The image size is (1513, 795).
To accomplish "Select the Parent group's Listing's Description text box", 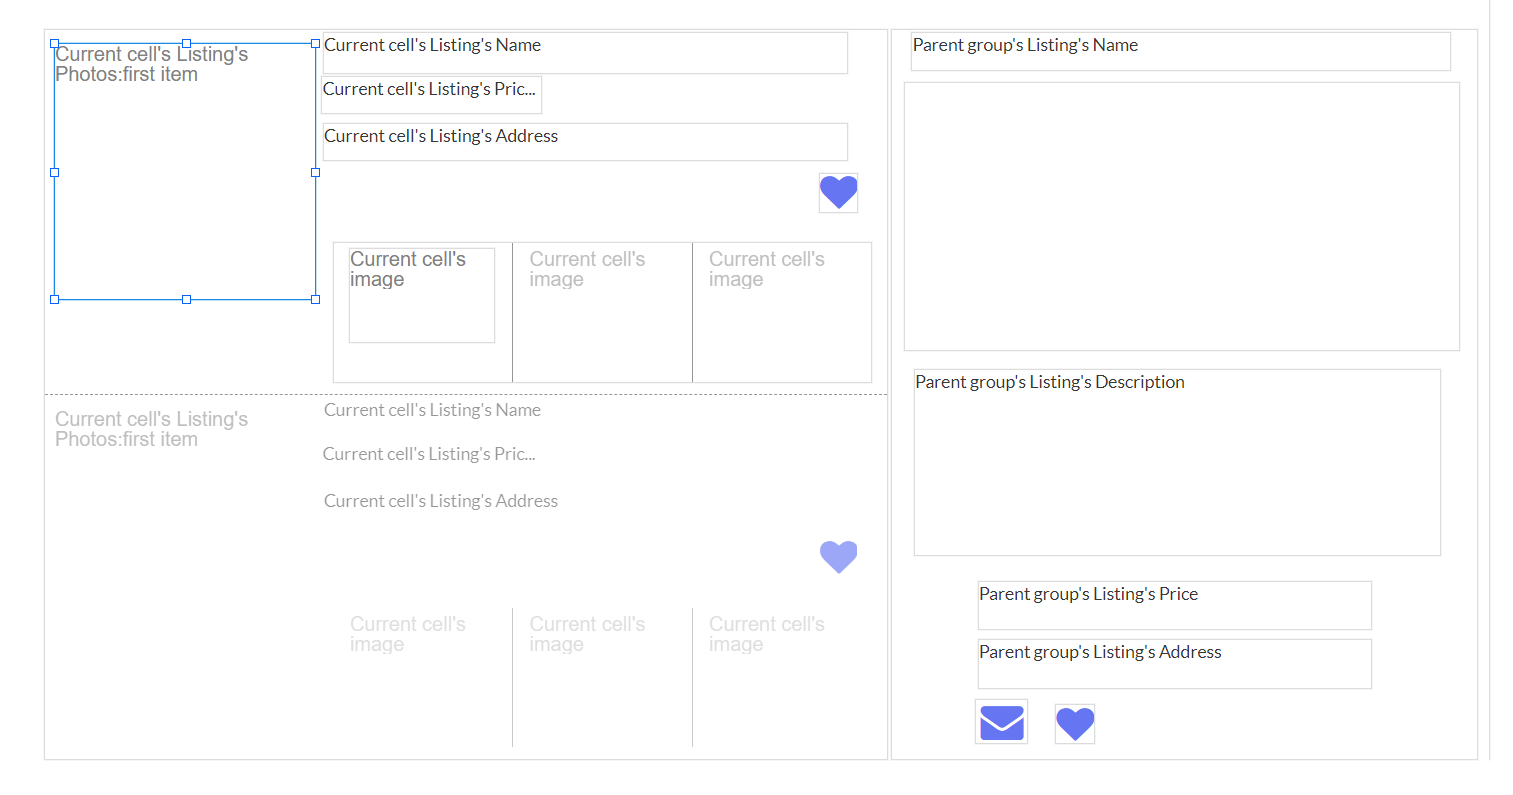I will [1177, 462].
